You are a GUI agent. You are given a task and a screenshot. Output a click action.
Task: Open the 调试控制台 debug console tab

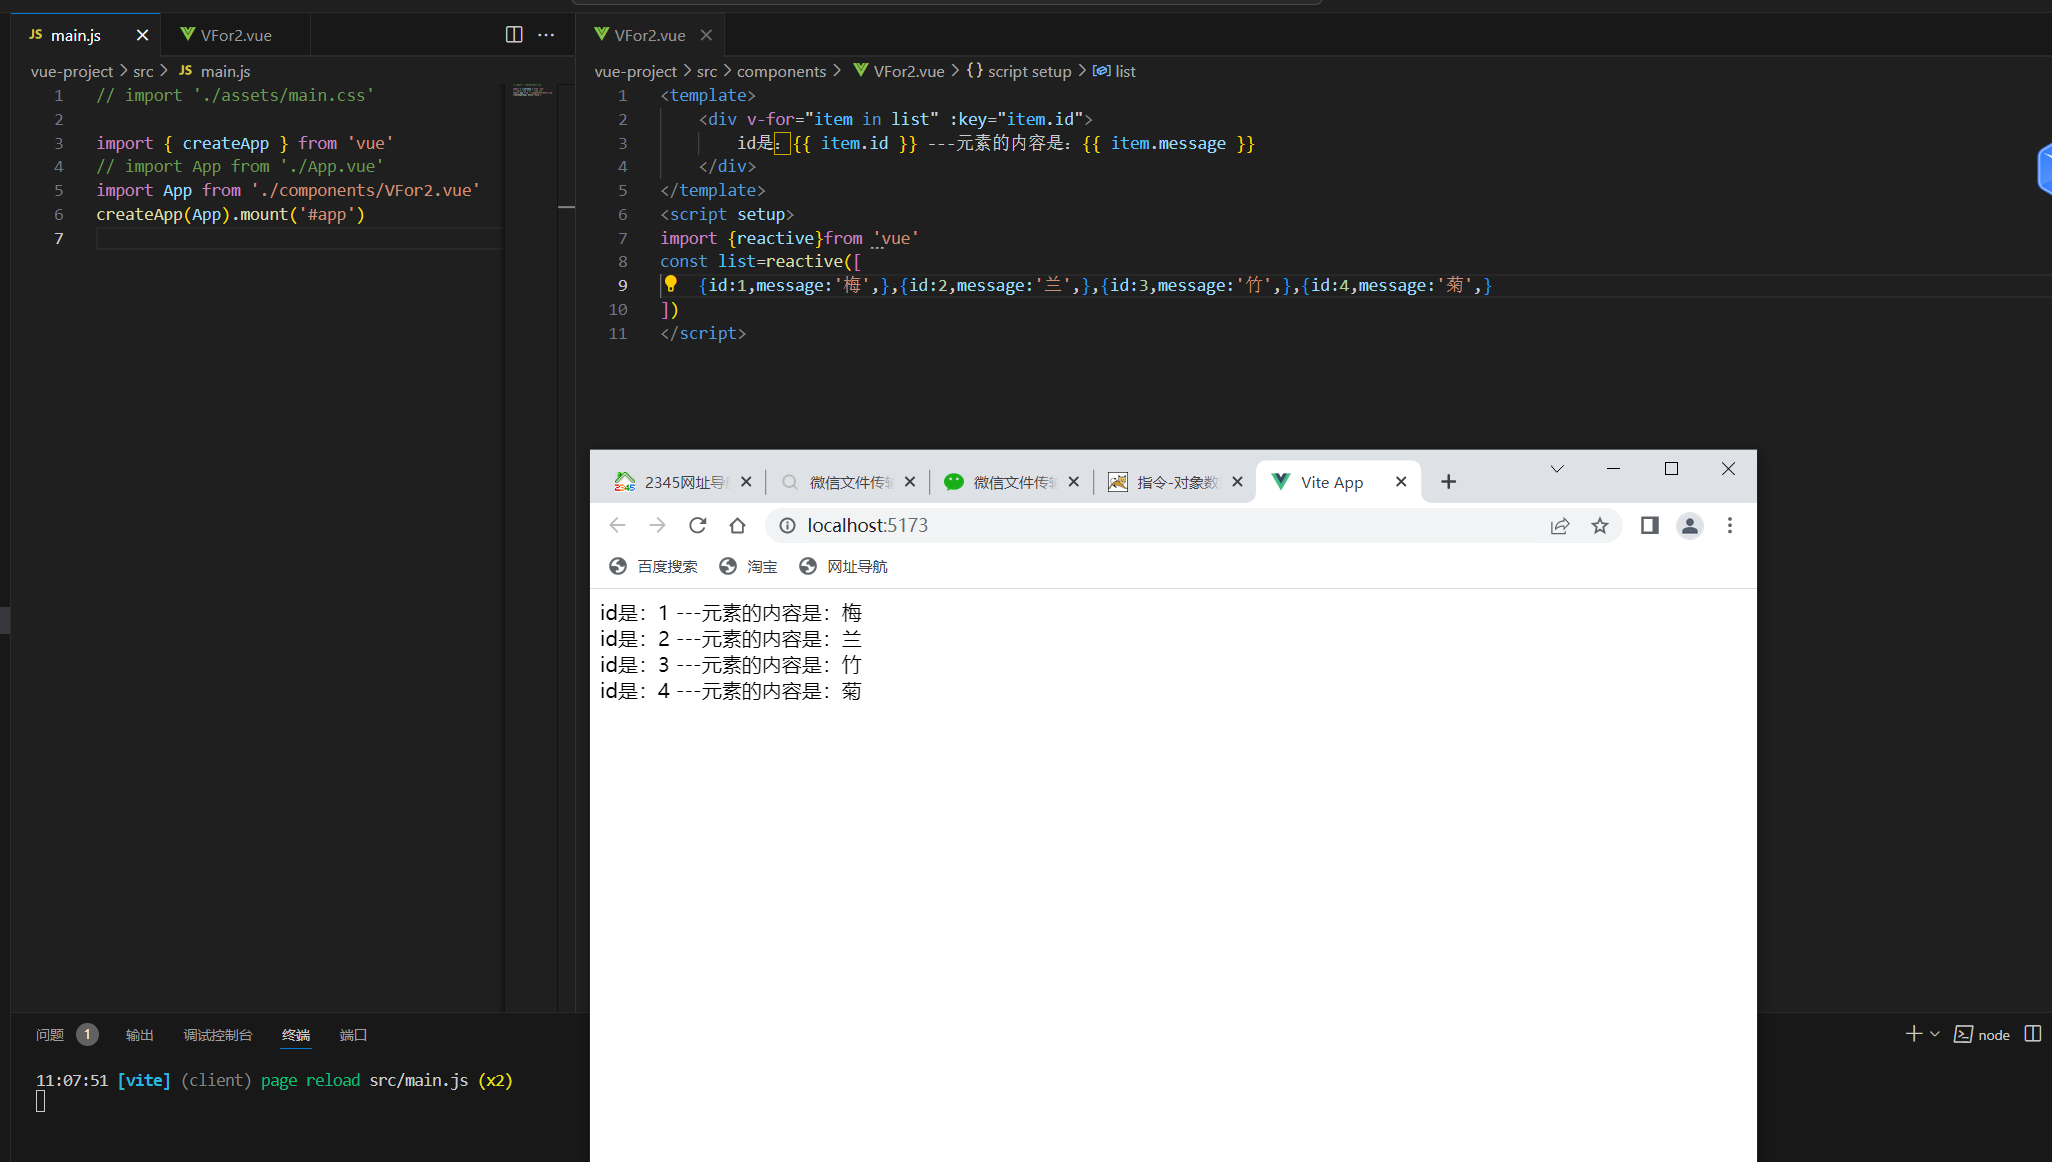(x=218, y=1035)
